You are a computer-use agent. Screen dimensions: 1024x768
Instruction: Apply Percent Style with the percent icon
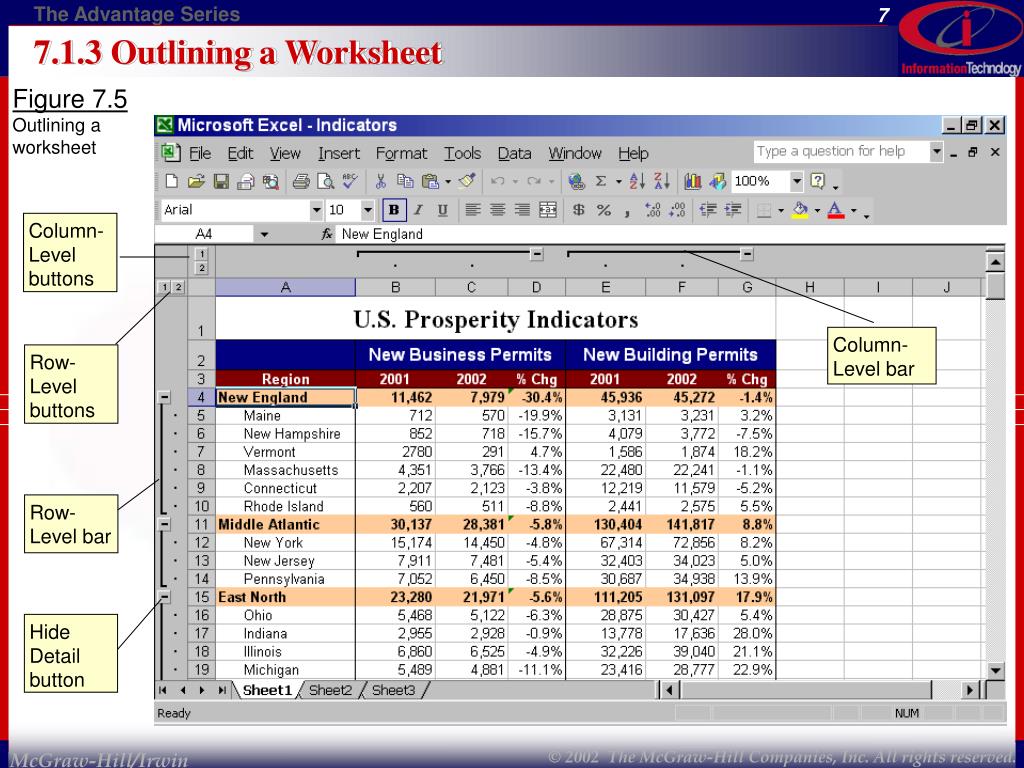(603, 210)
